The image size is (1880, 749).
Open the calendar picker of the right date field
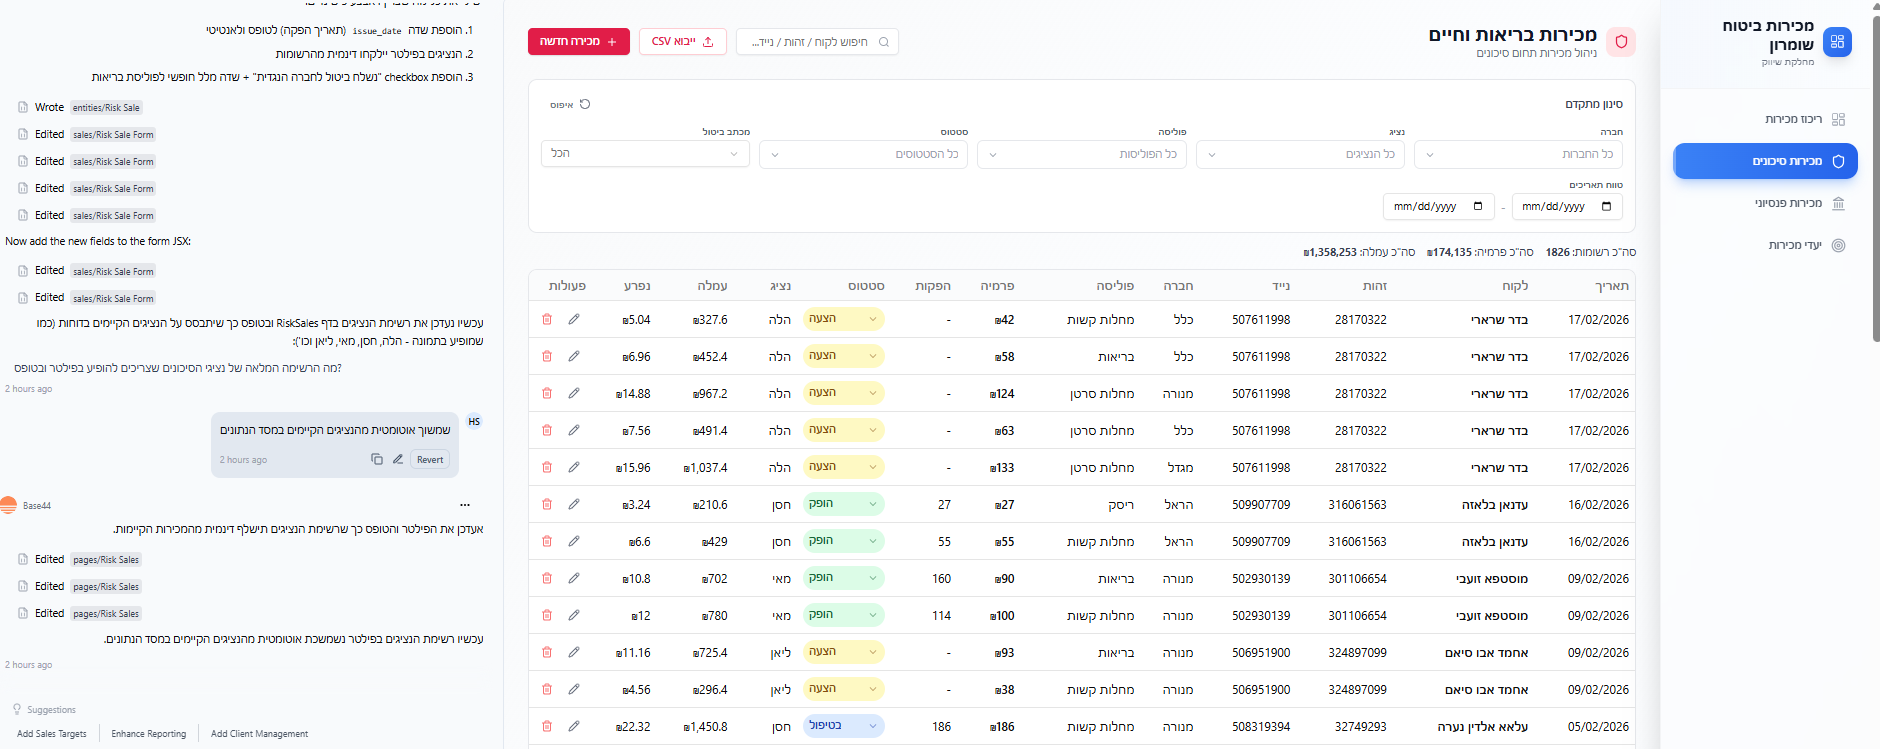1607,206
